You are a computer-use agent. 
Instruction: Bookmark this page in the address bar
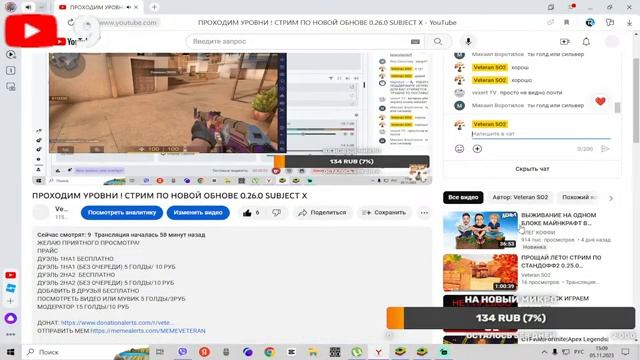[567, 22]
